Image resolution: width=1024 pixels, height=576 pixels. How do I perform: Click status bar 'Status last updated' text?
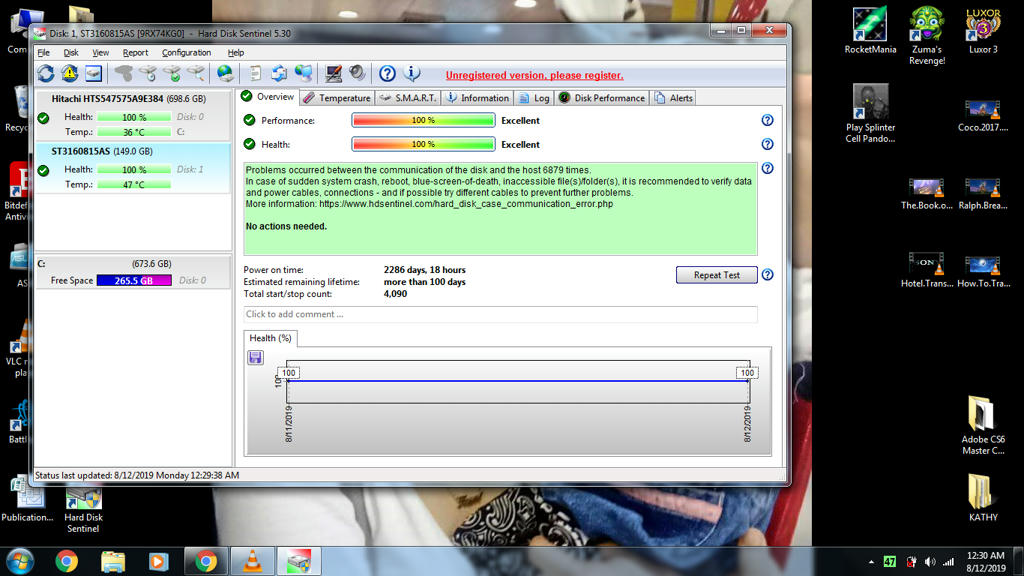coord(137,475)
